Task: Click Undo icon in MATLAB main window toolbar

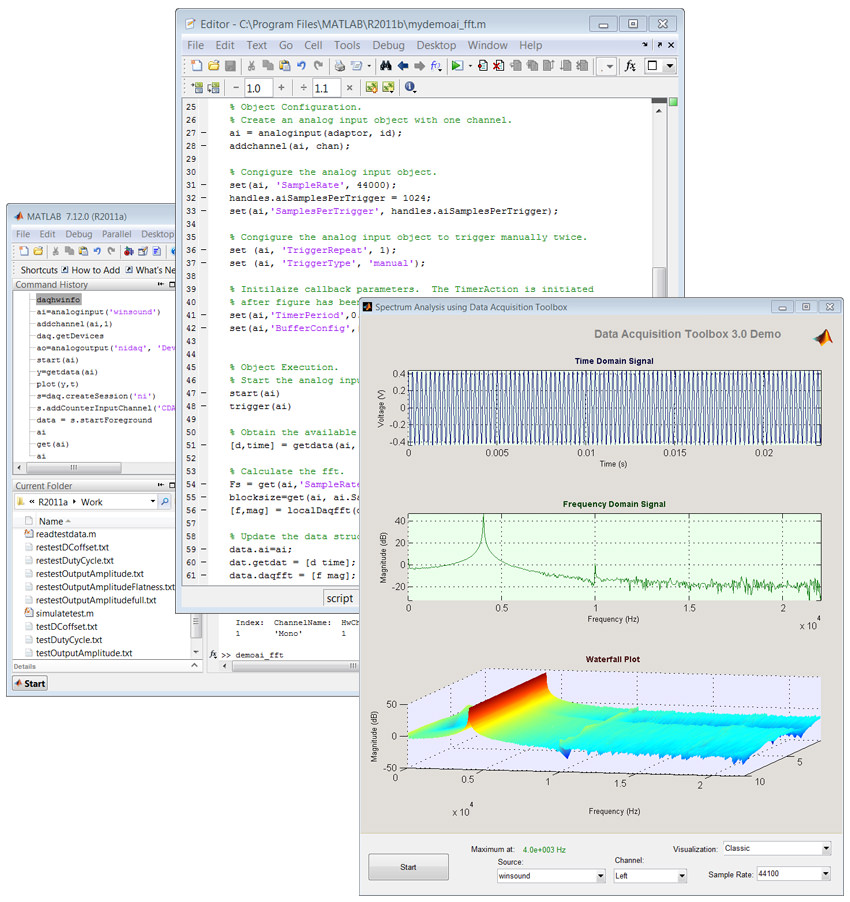Action: (x=97, y=251)
